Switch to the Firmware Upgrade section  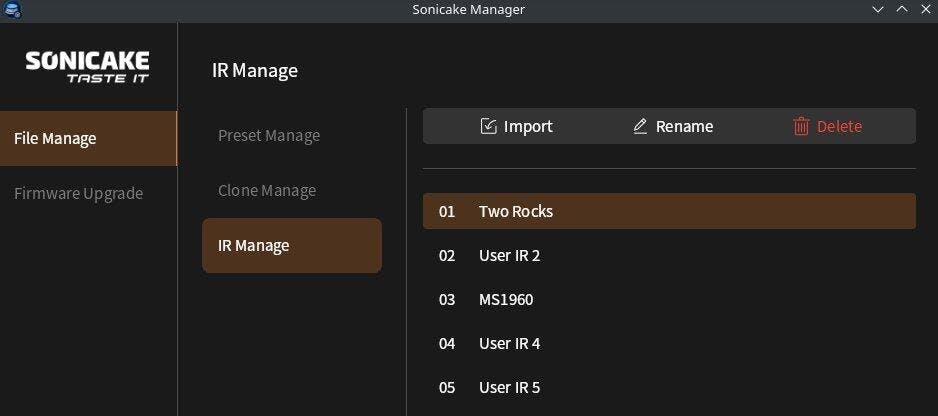(x=79, y=193)
